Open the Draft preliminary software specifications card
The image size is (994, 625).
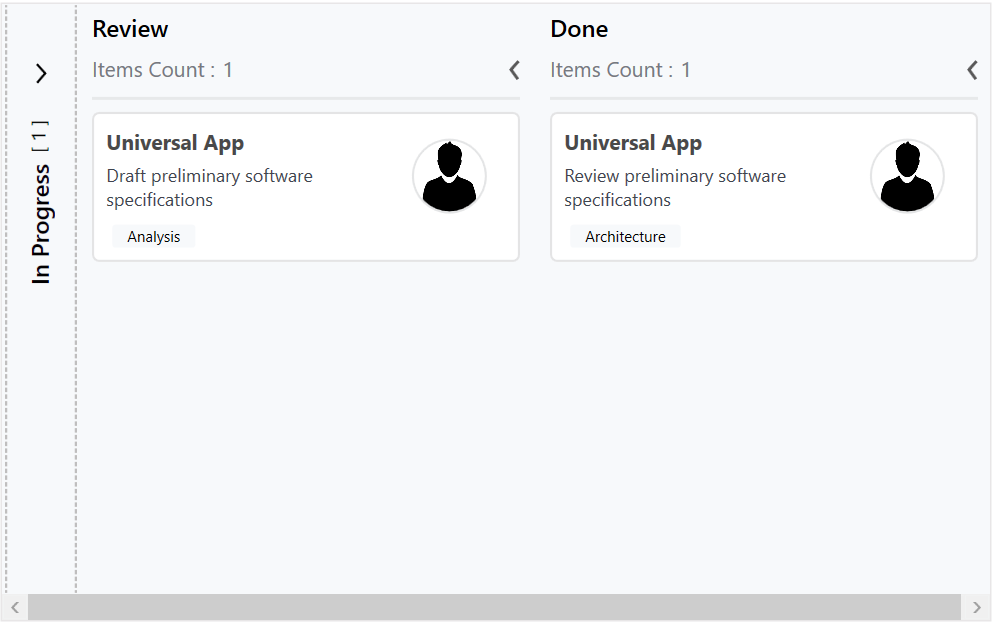click(x=306, y=187)
